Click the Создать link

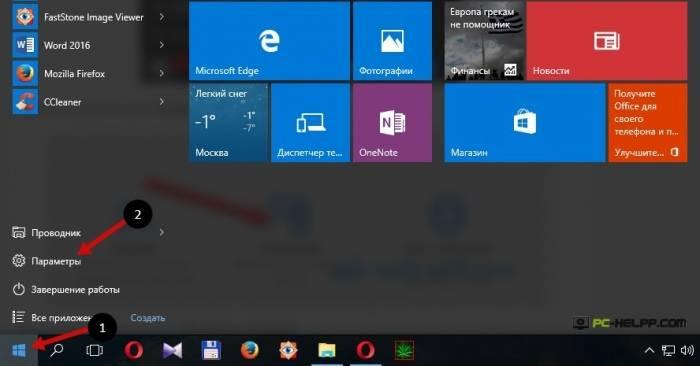(x=148, y=317)
